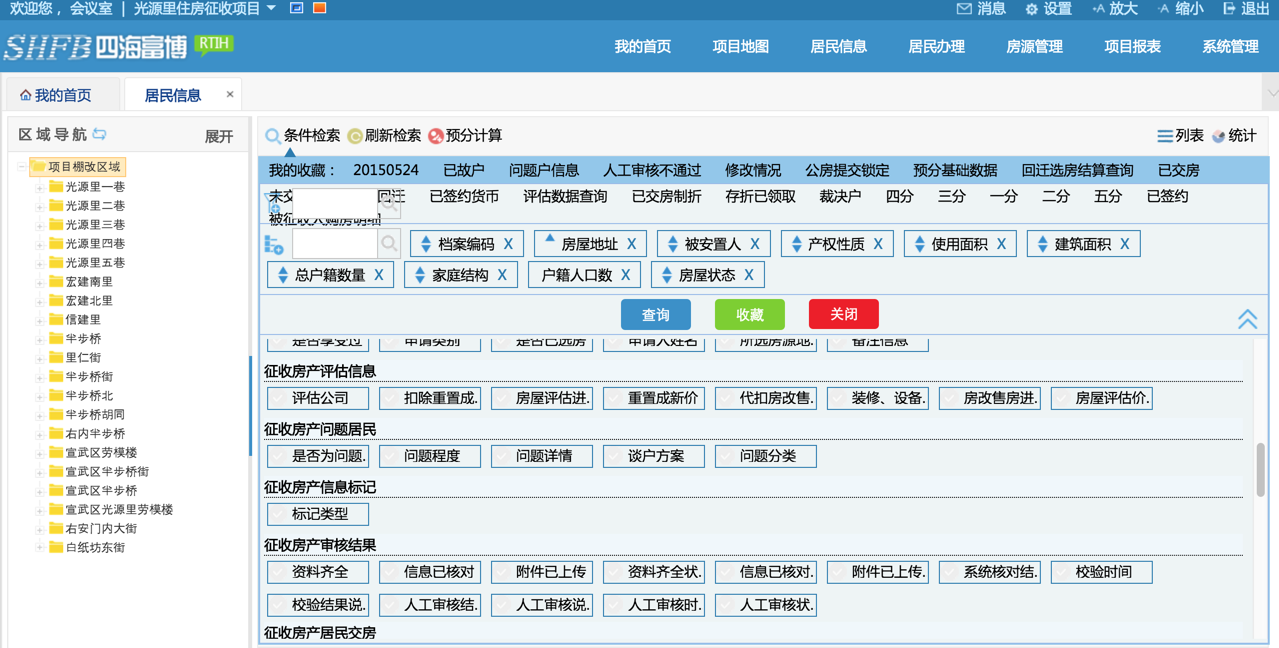
Task: Remove the 档案编码 filter tag
Action: pyautogui.click(x=508, y=244)
